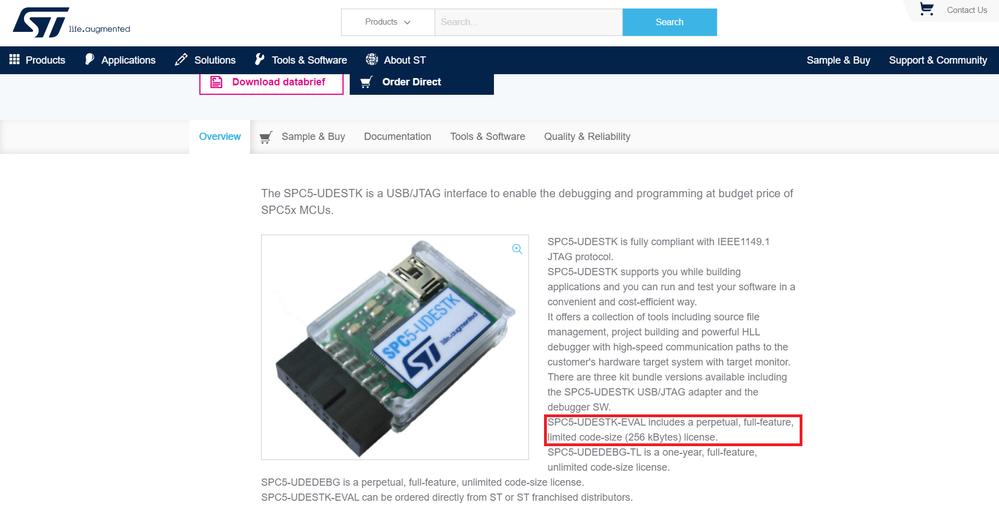Click the blue Search button
This screenshot has height=507, width=999.
[670, 22]
